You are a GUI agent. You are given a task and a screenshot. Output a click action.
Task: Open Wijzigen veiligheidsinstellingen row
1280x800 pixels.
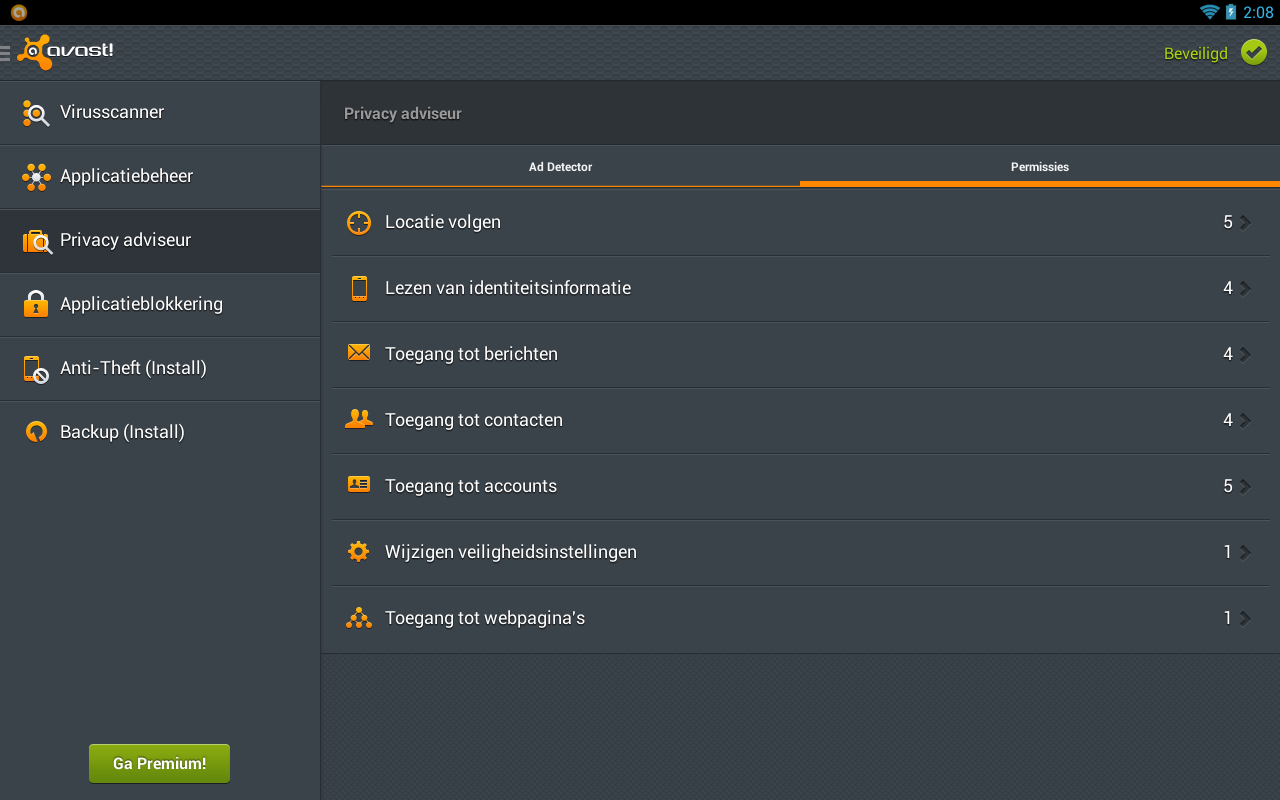tap(800, 552)
